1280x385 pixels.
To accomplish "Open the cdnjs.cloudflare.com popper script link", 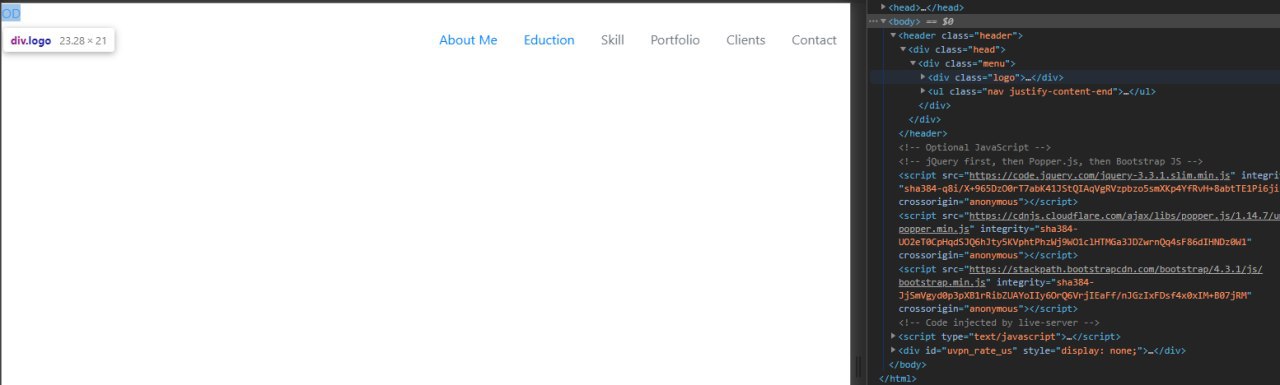I will (1124, 215).
